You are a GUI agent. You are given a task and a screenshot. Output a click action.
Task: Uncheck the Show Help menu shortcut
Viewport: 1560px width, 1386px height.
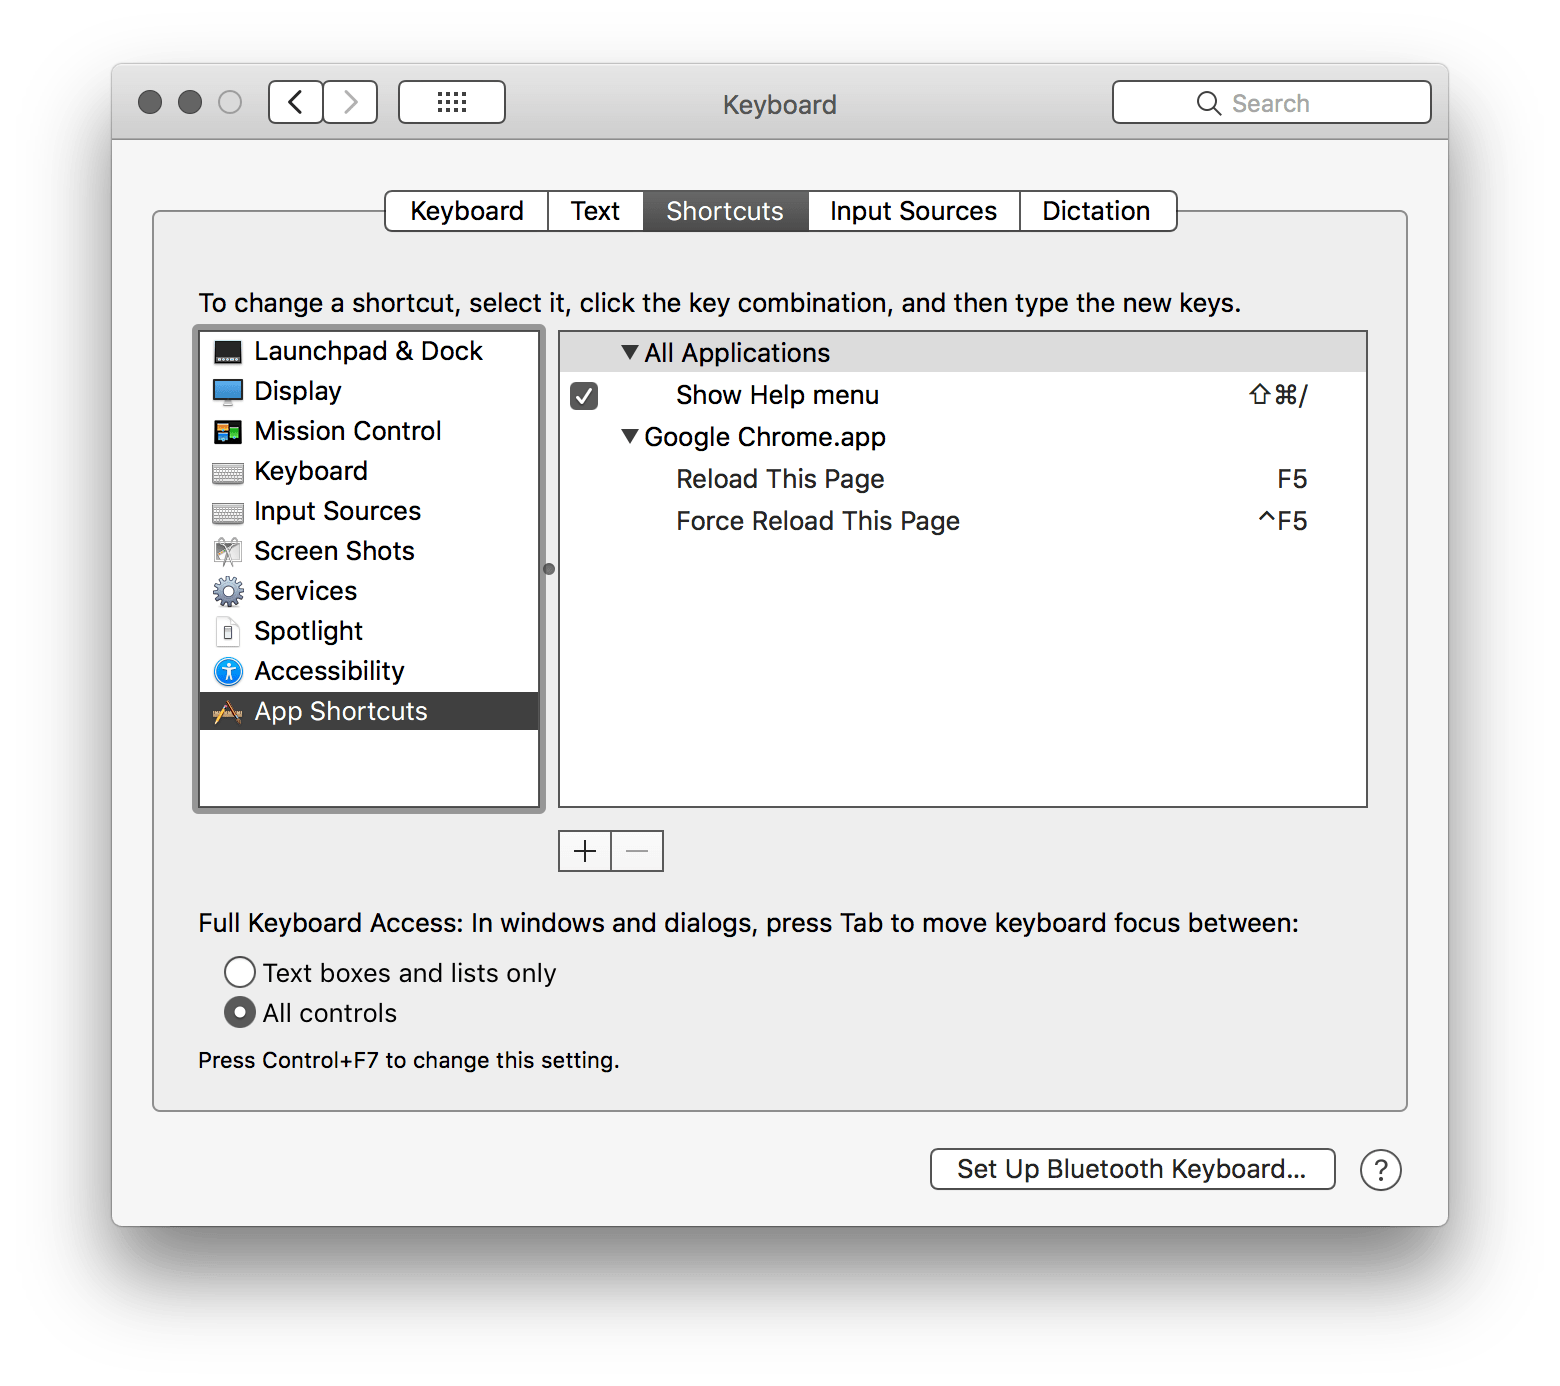point(583,395)
